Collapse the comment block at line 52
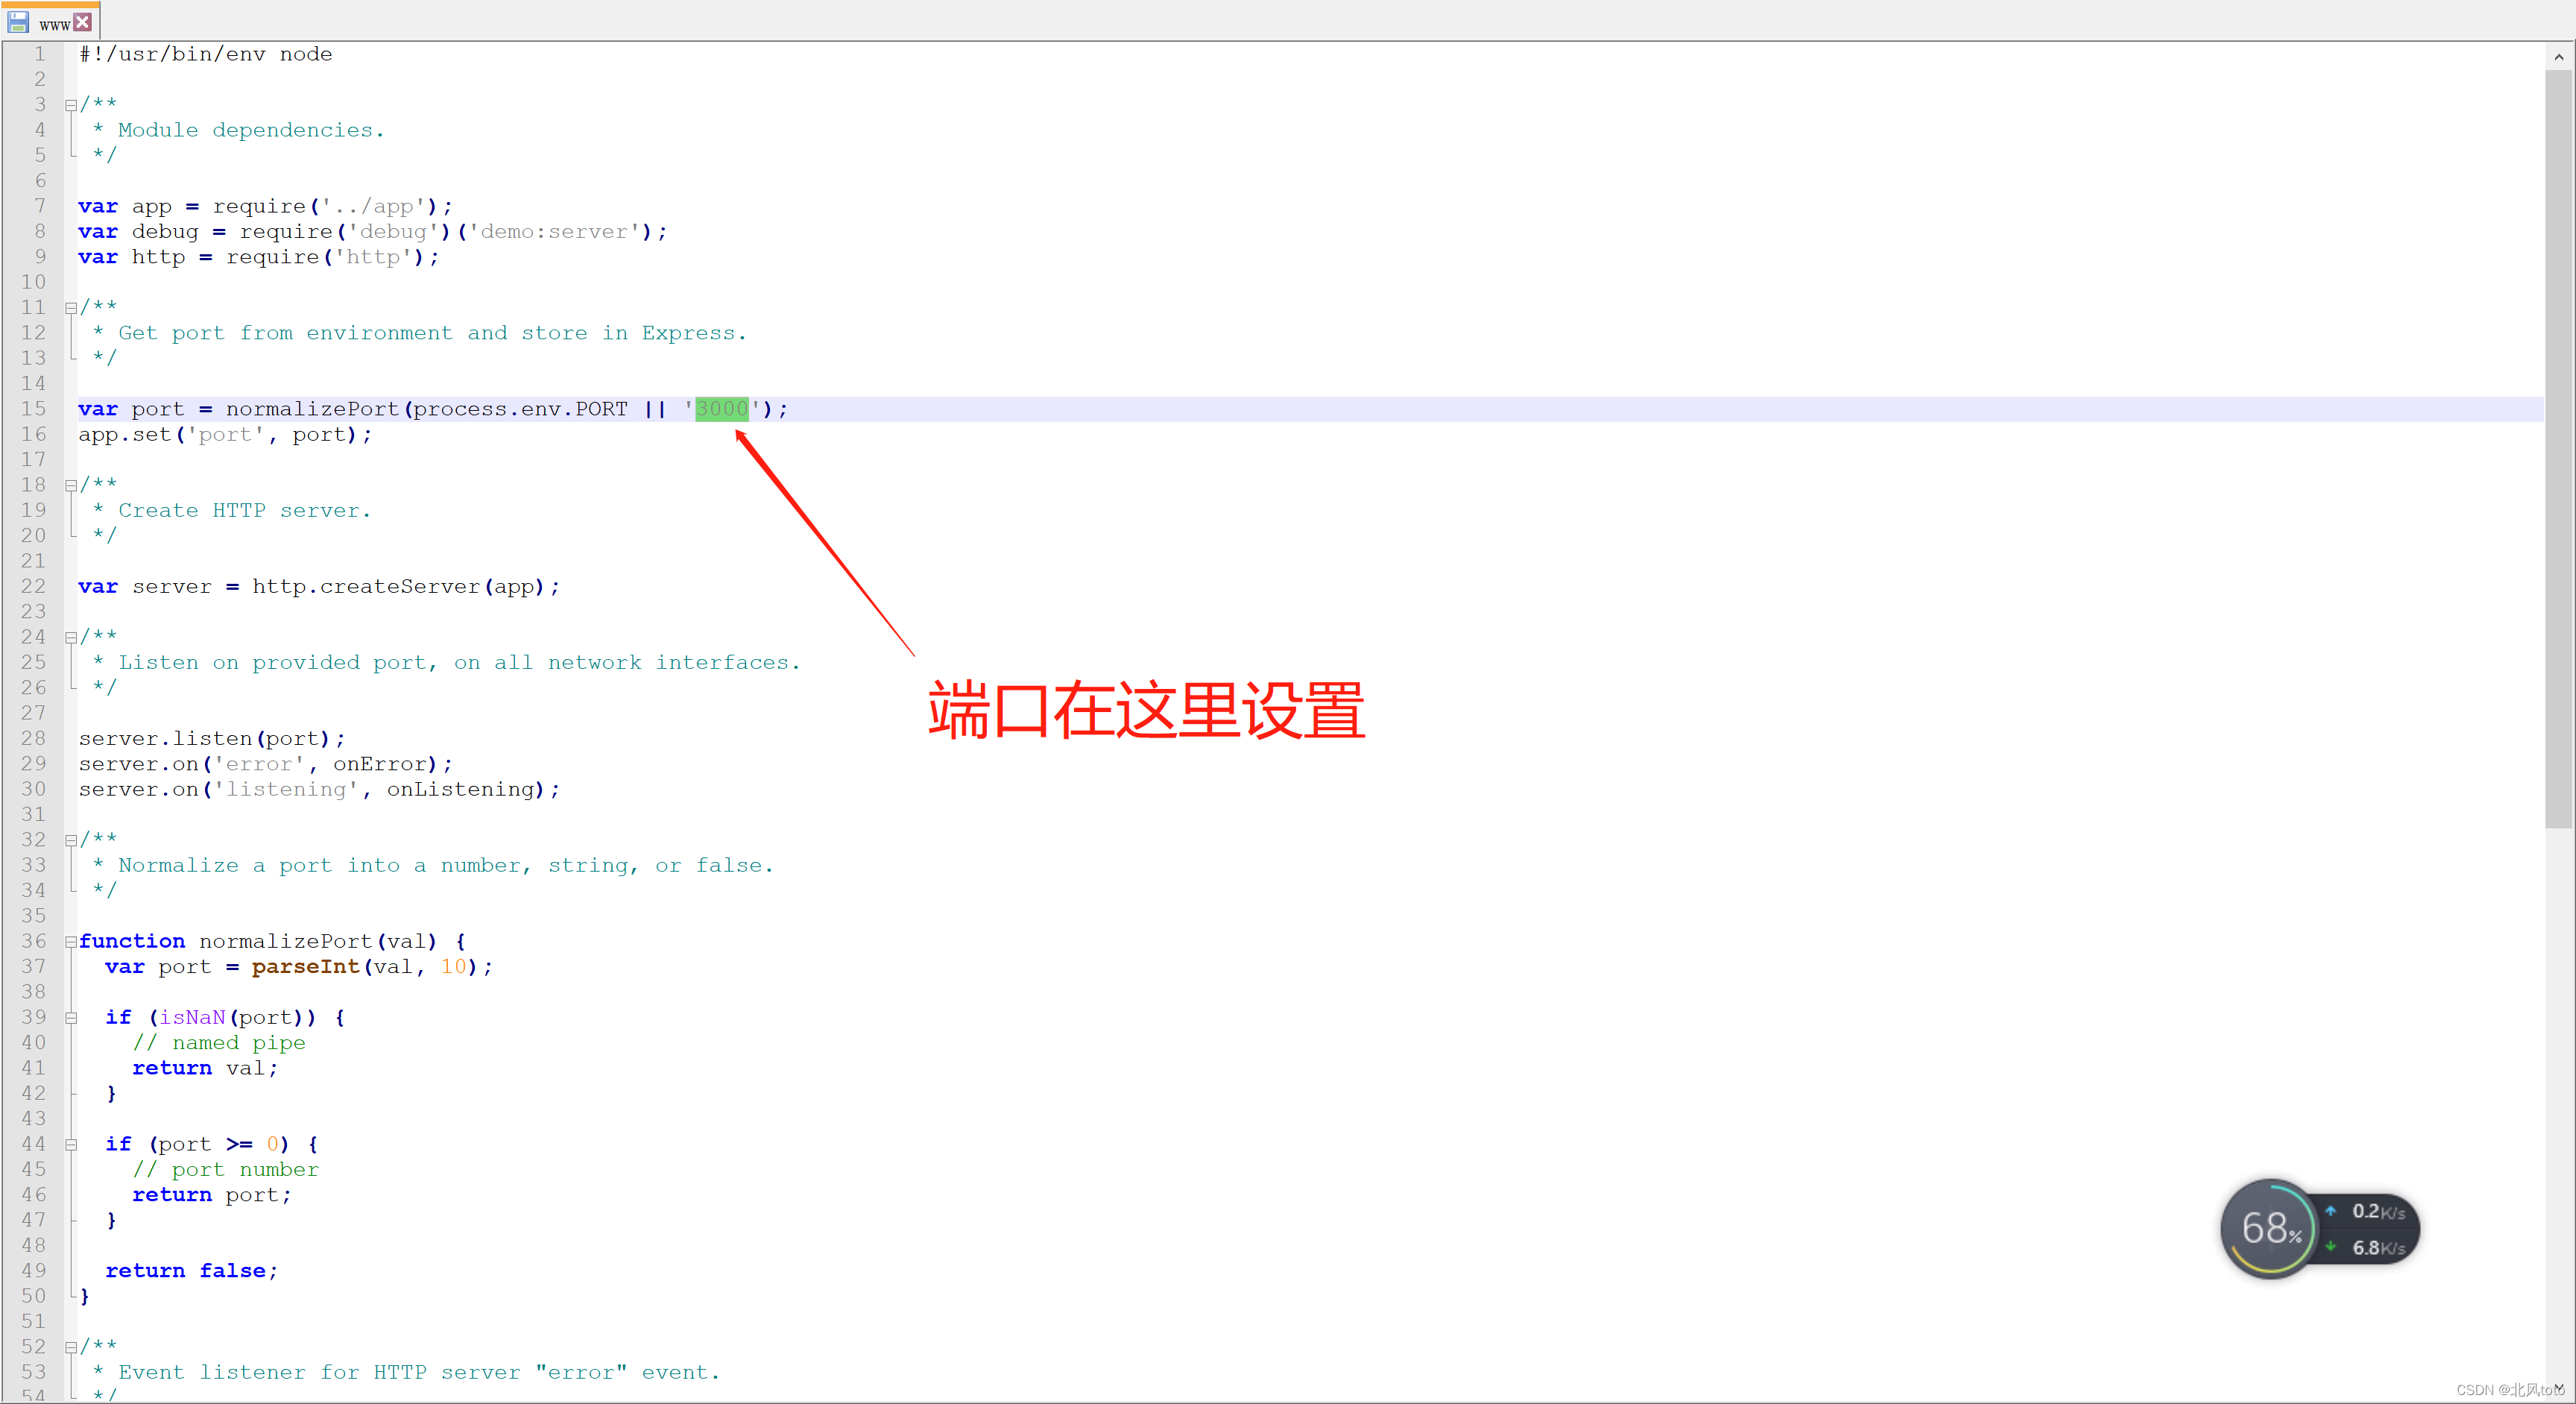Viewport: 2576px width, 1404px height. (x=71, y=1347)
